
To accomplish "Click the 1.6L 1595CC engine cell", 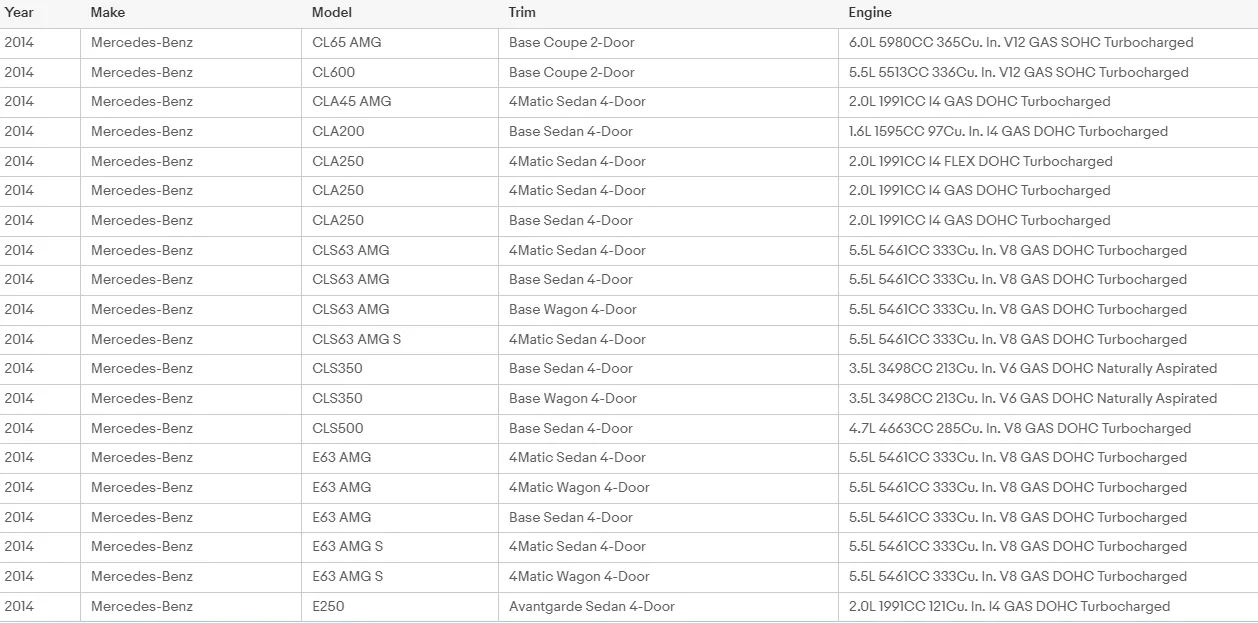I will pyautogui.click(x=1048, y=132).
